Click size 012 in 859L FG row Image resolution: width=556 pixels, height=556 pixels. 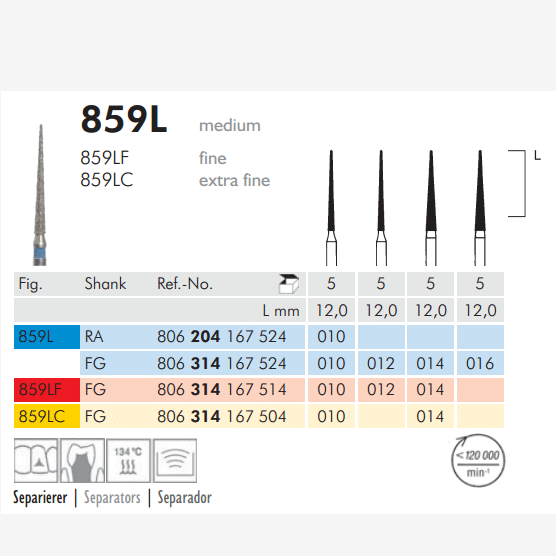pos(381,363)
